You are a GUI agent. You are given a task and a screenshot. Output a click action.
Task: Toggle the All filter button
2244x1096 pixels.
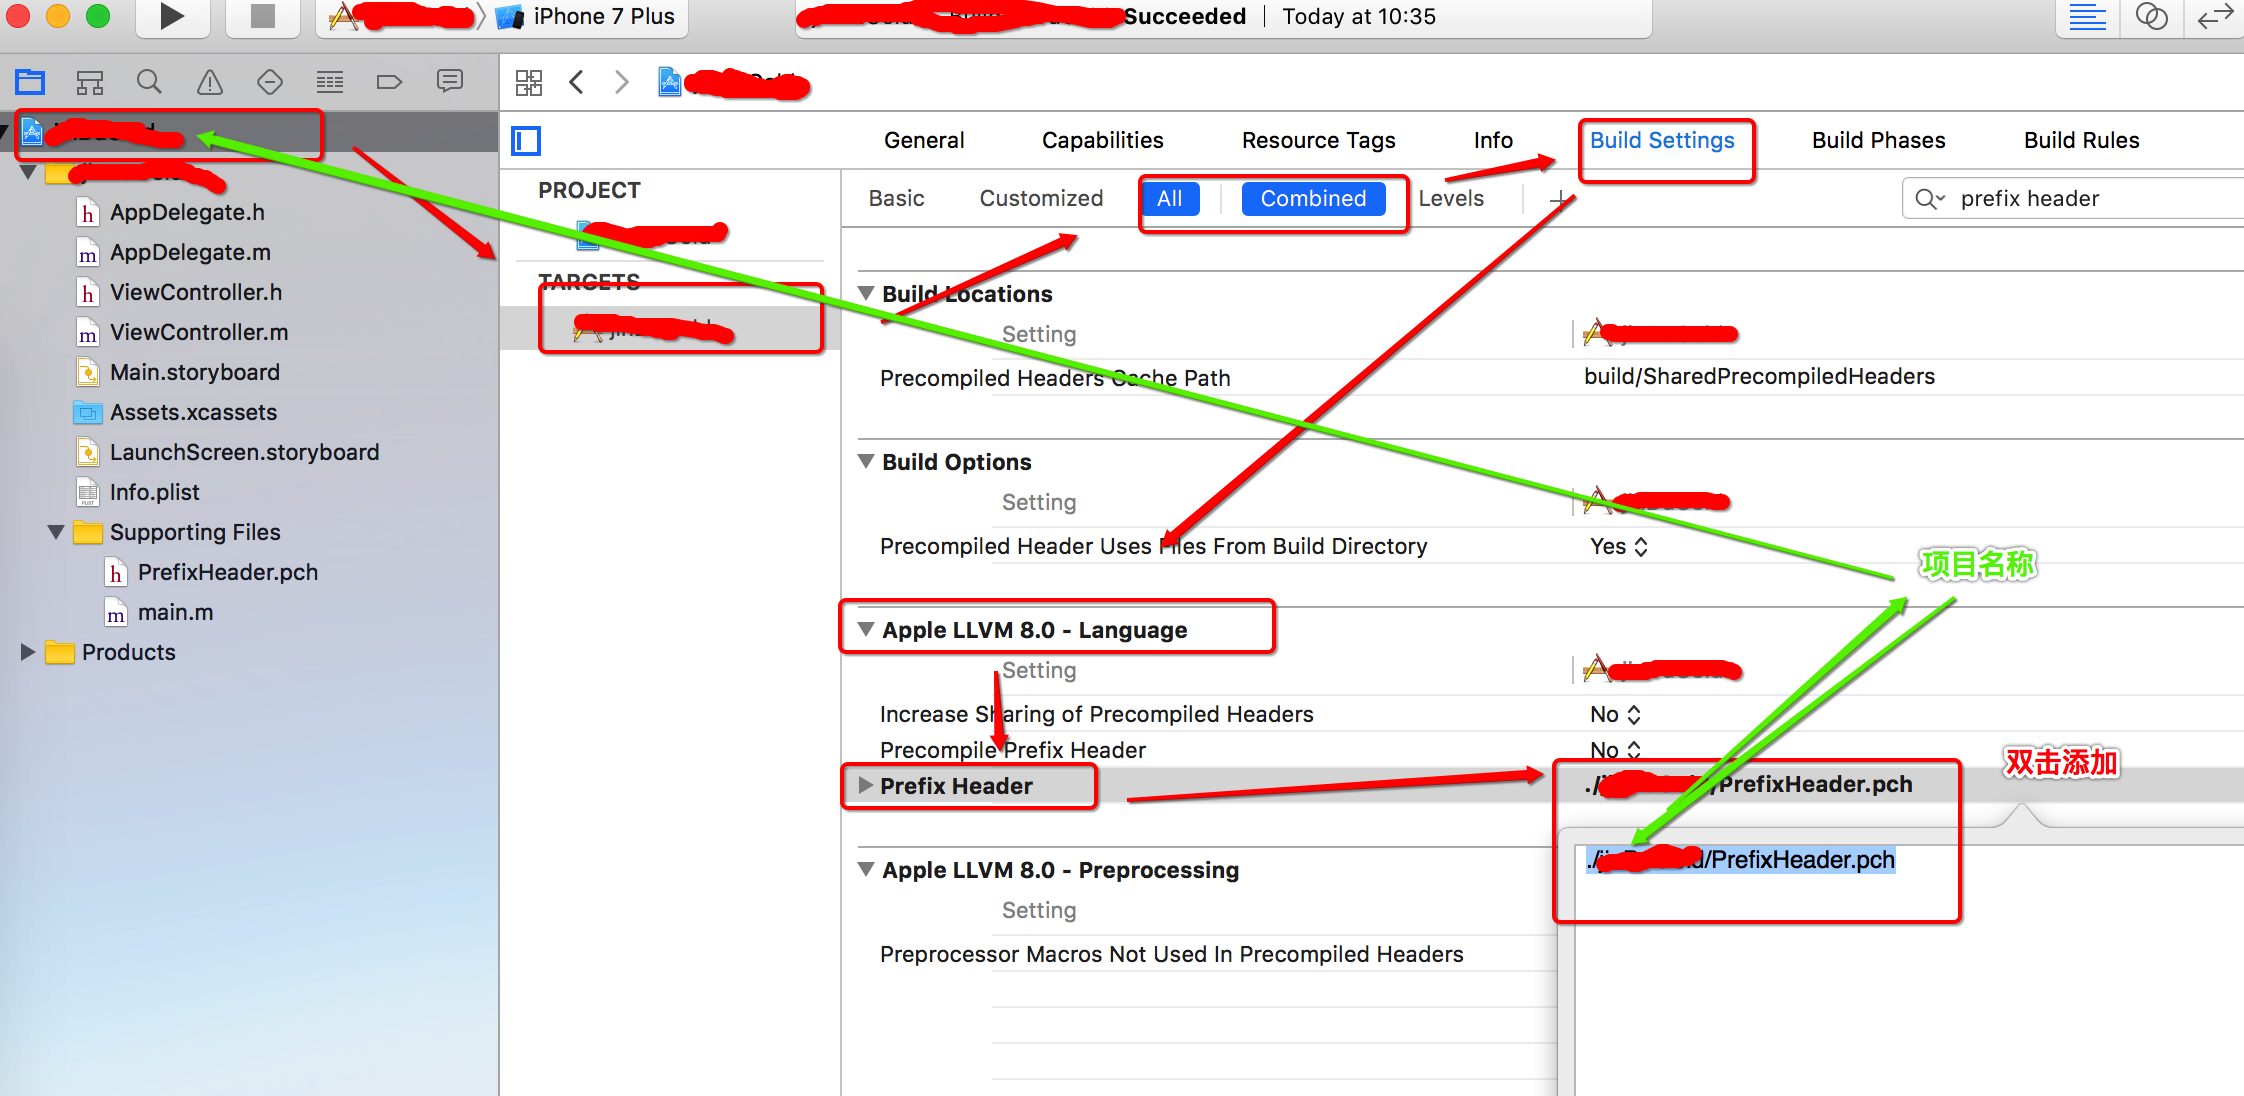1169,199
